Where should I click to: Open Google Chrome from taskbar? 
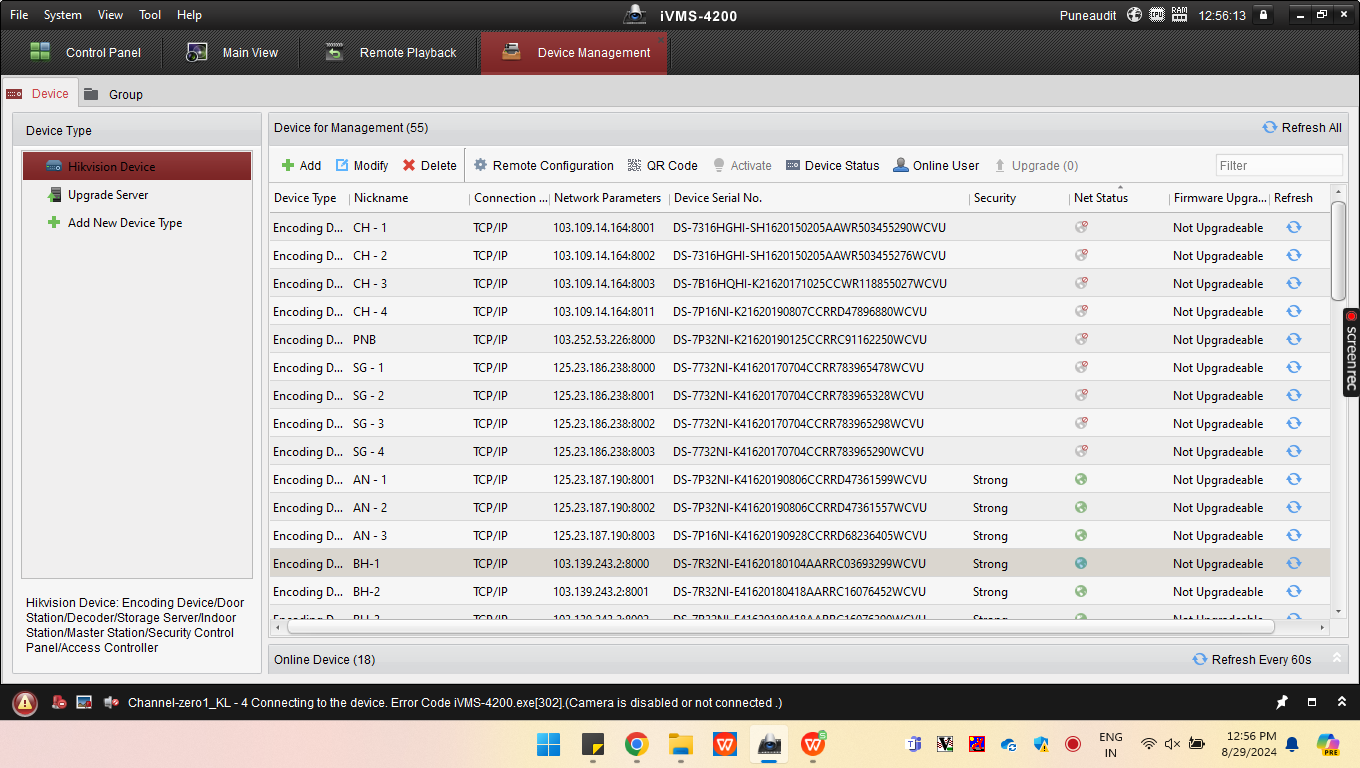636,744
